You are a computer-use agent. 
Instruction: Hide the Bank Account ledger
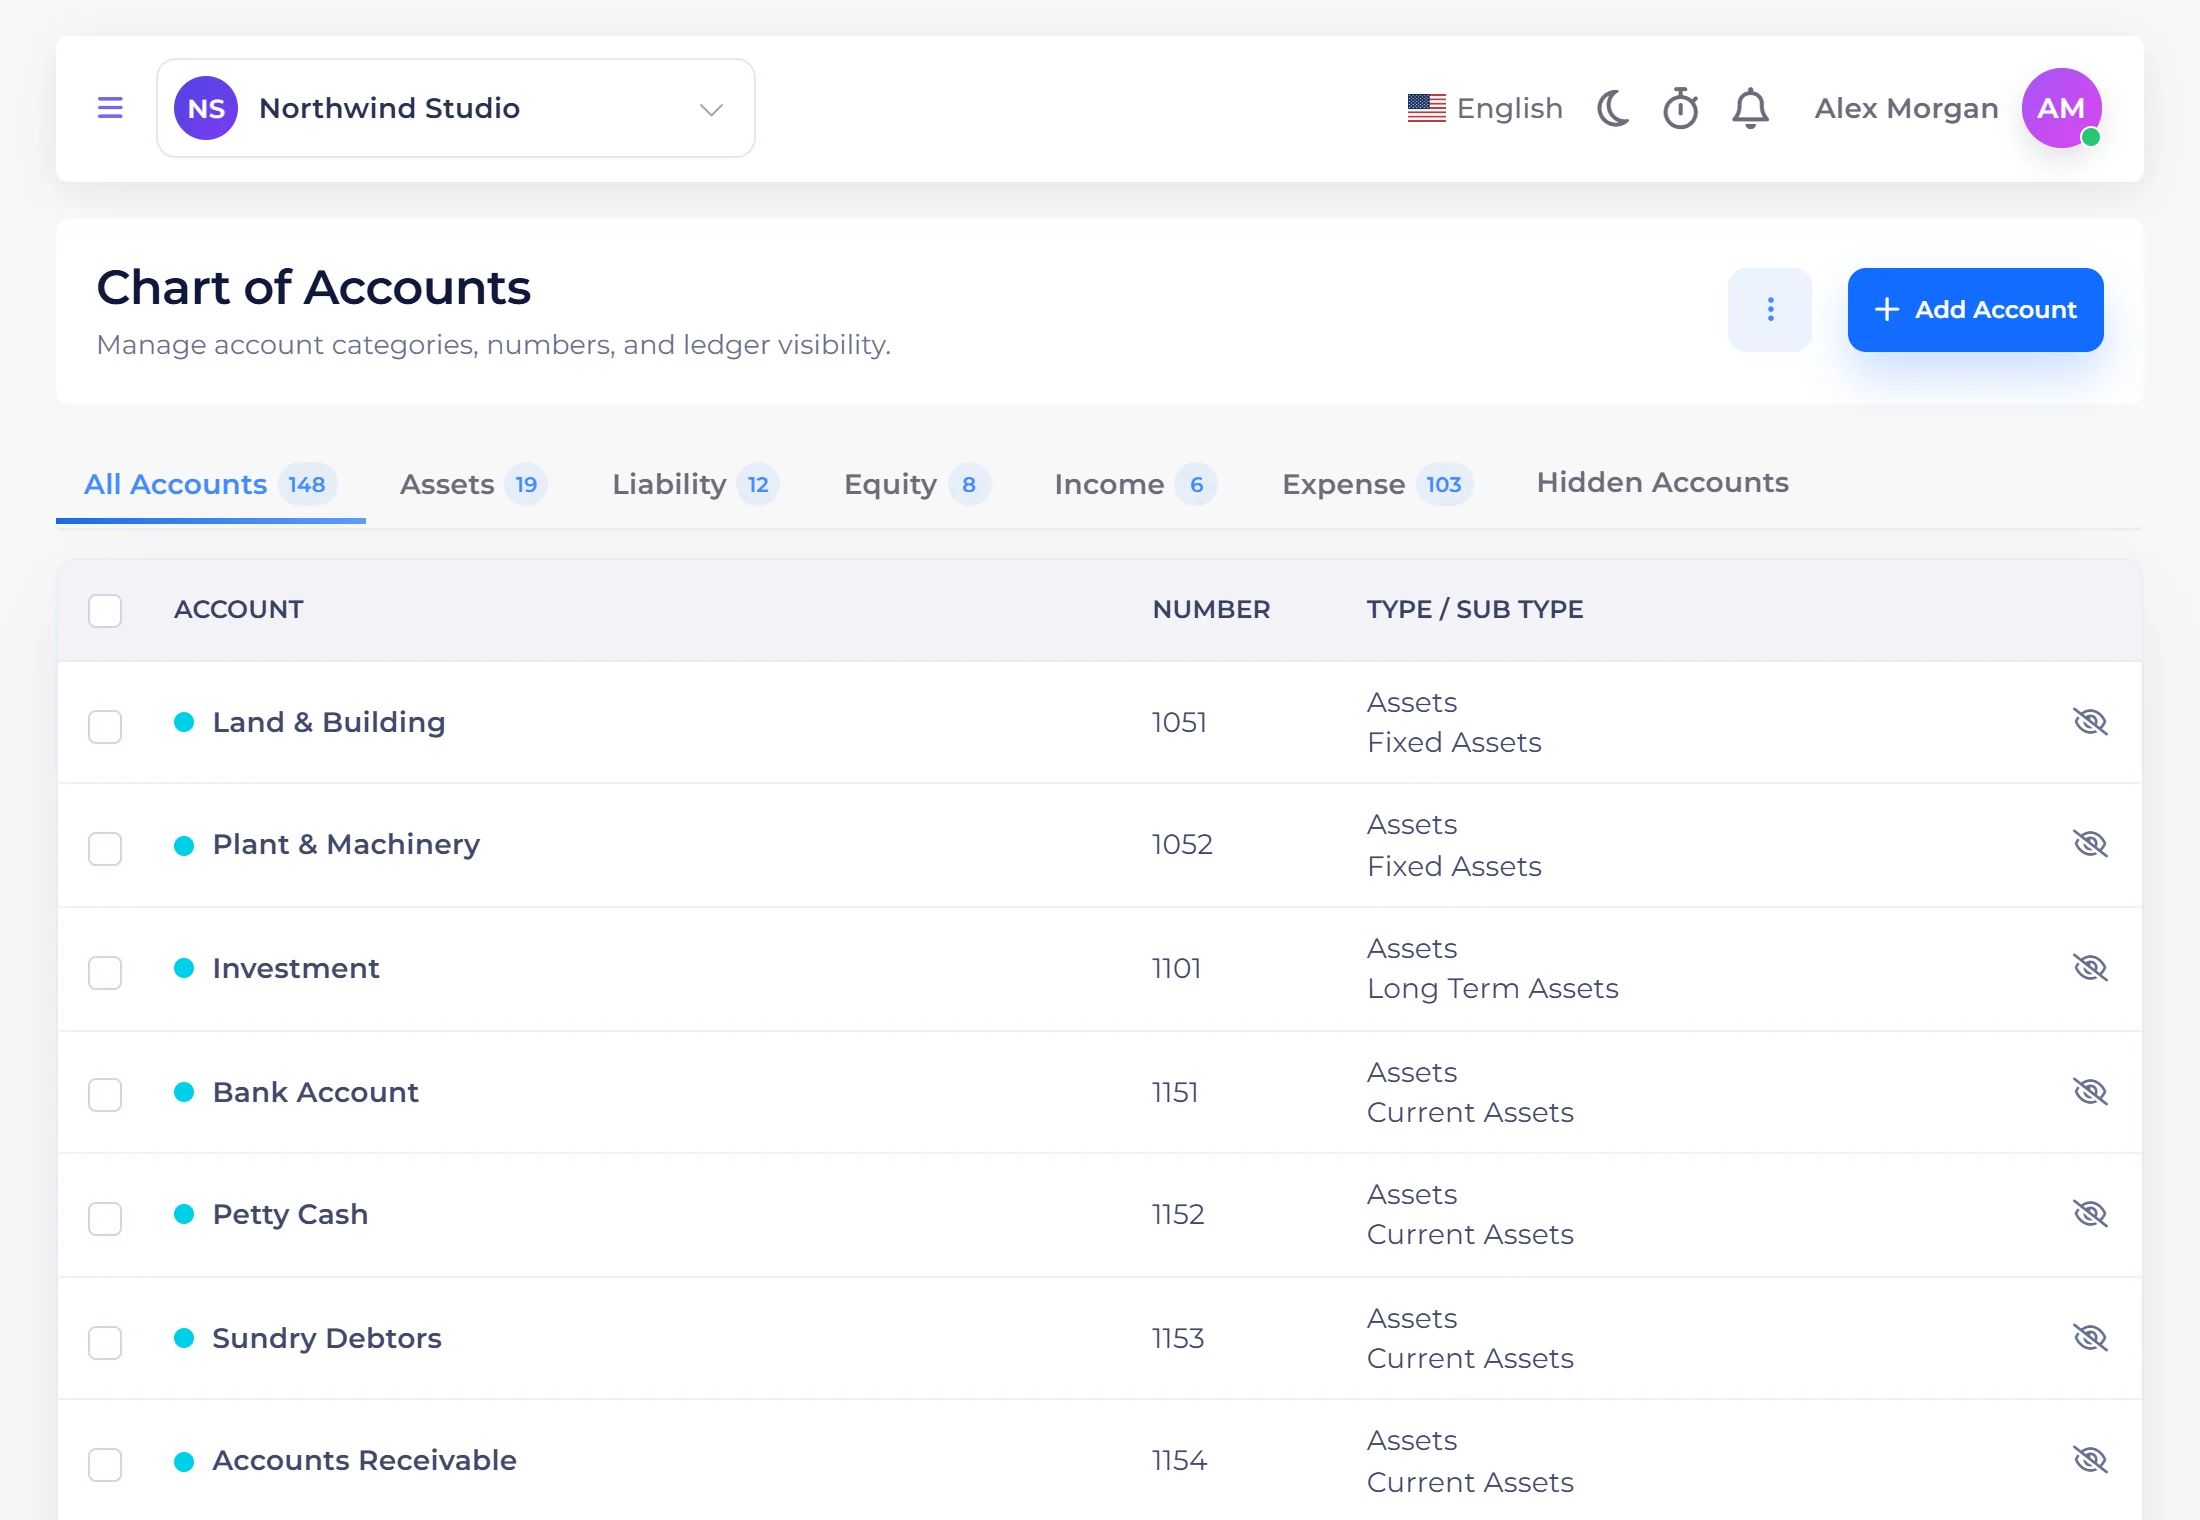coord(2090,1092)
